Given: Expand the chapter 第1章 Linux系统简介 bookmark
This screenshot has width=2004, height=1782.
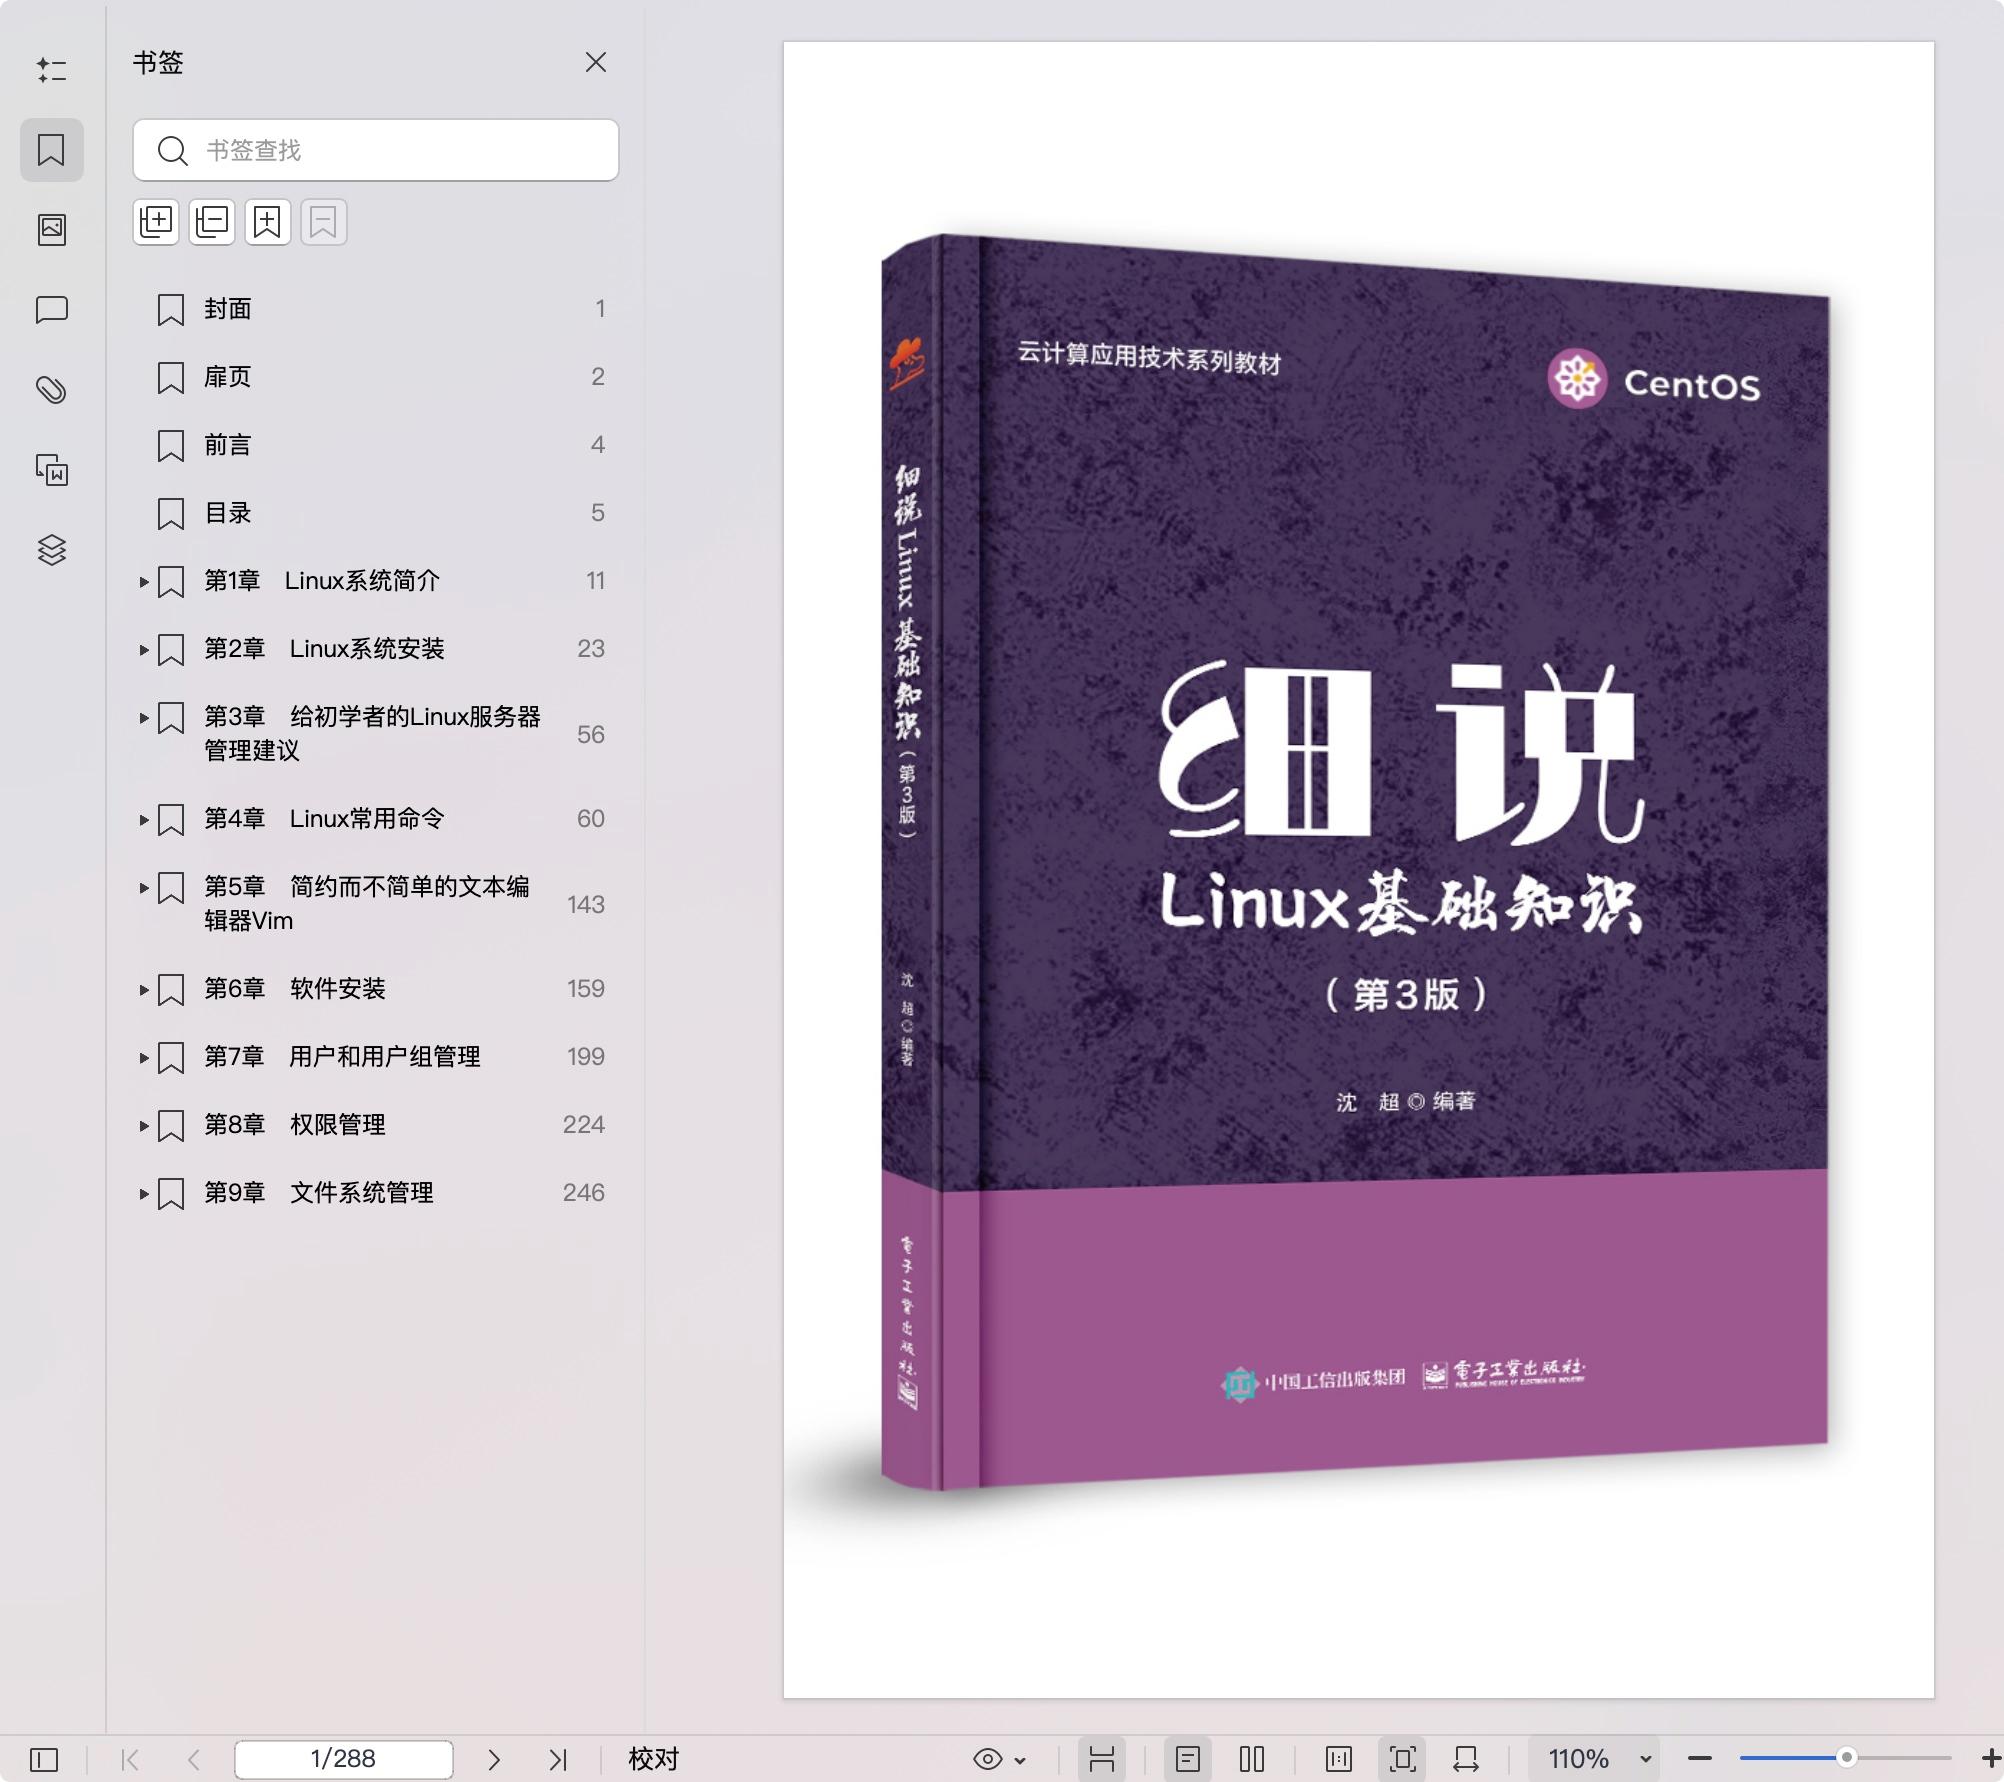Looking at the screenshot, I should pos(143,580).
